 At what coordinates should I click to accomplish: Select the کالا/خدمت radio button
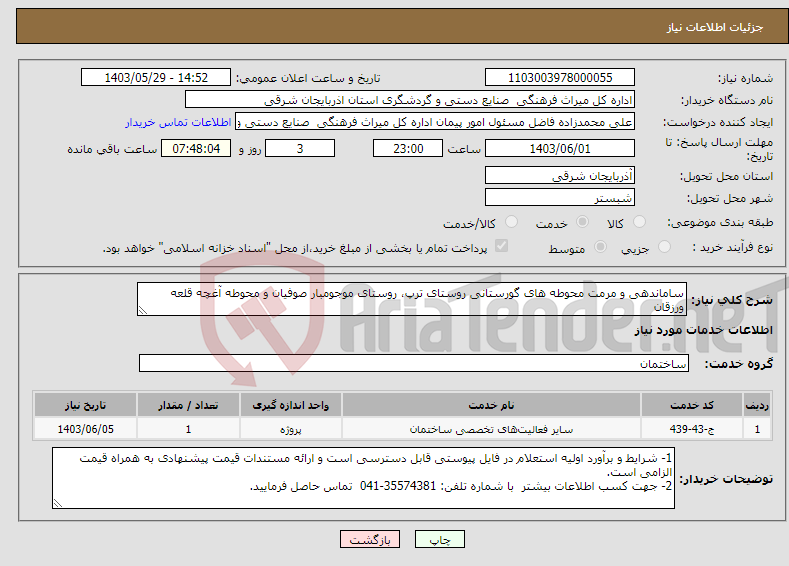coord(511,222)
